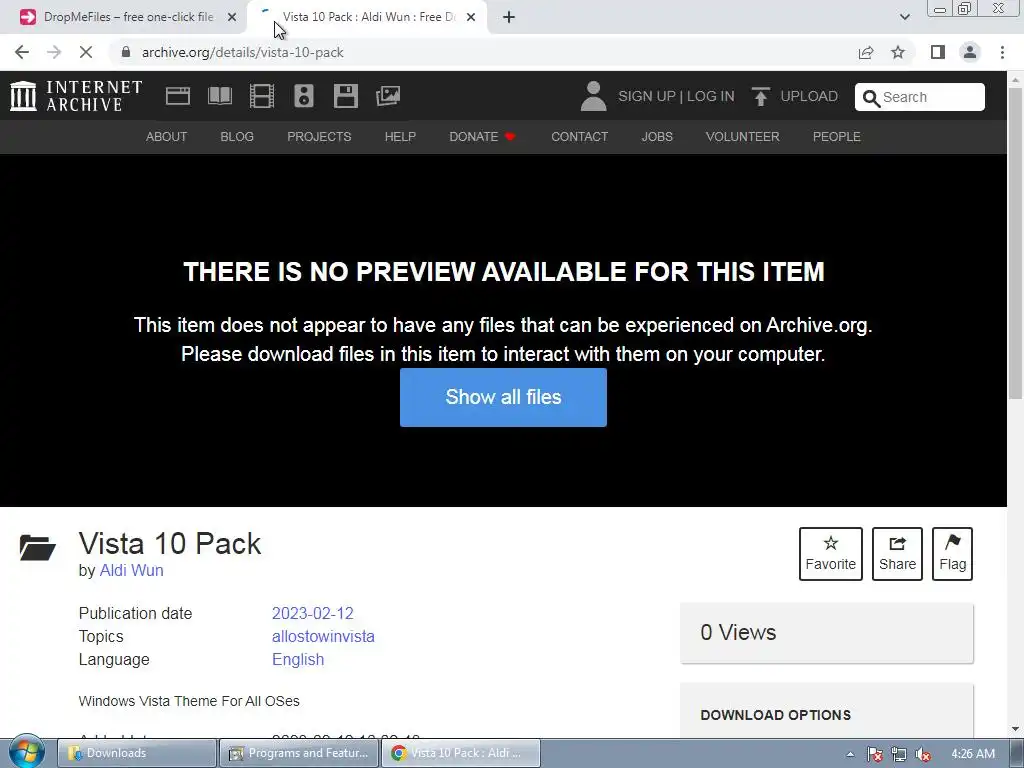Image resolution: width=1024 pixels, height=768 pixels.
Task: Click the upload arrow icon
Action: (x=760, y=97)
